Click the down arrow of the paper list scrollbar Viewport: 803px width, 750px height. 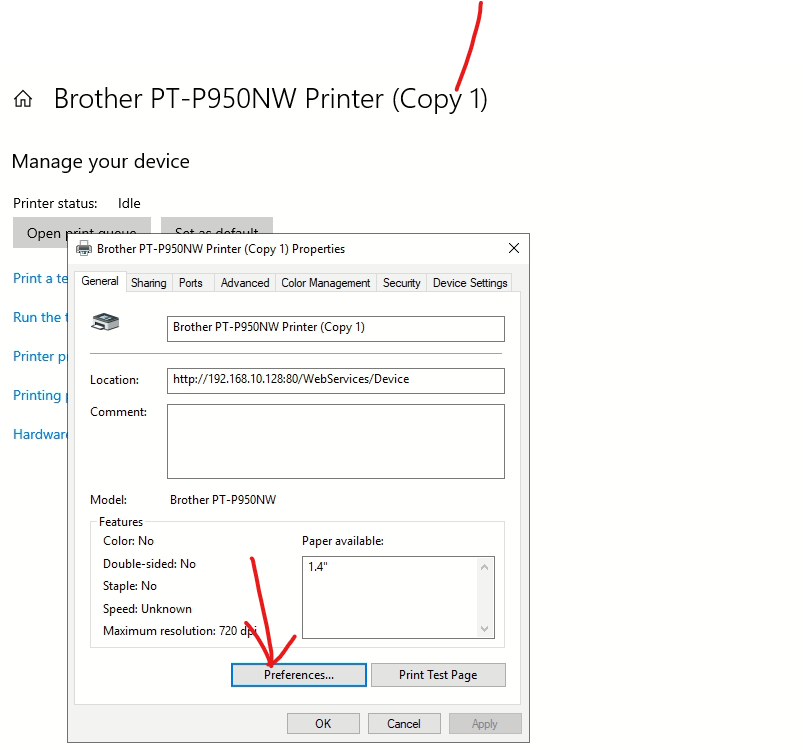pyautogui.click(x=484, y=629)
